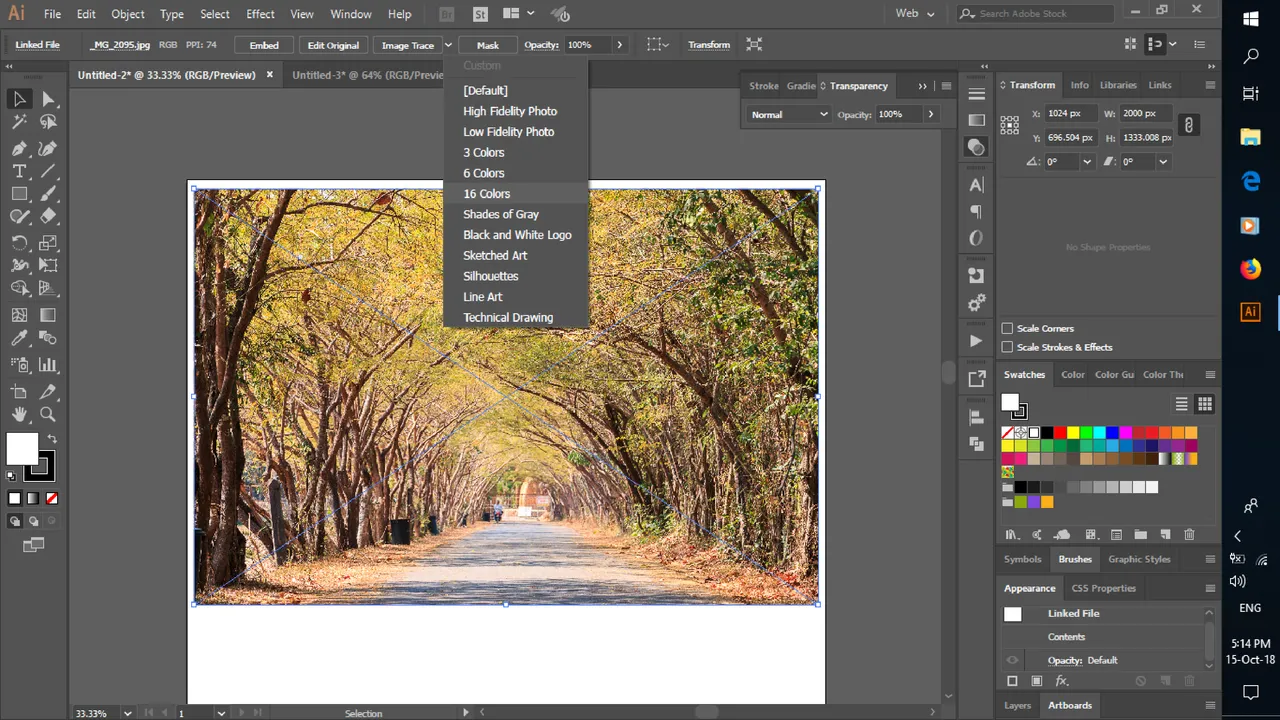
Task: Select the Paintbrush tool
Action: [x=48, y=194]
